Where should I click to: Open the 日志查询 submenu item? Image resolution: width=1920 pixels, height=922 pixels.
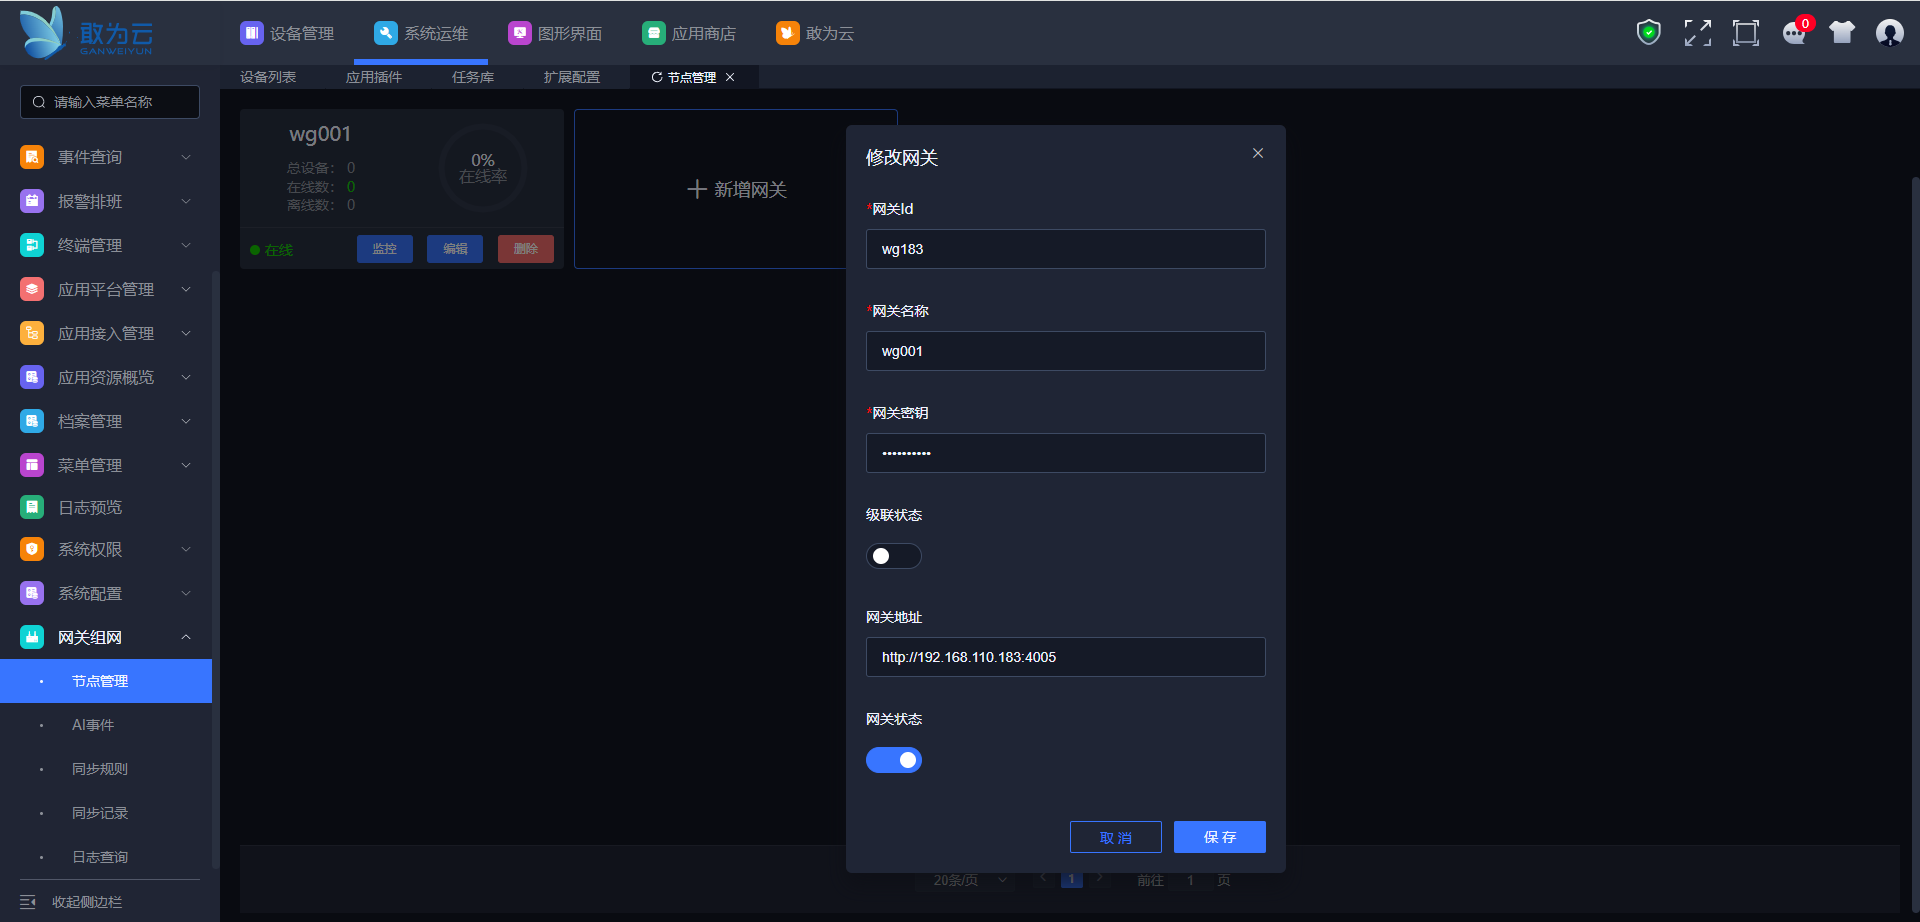106,857
